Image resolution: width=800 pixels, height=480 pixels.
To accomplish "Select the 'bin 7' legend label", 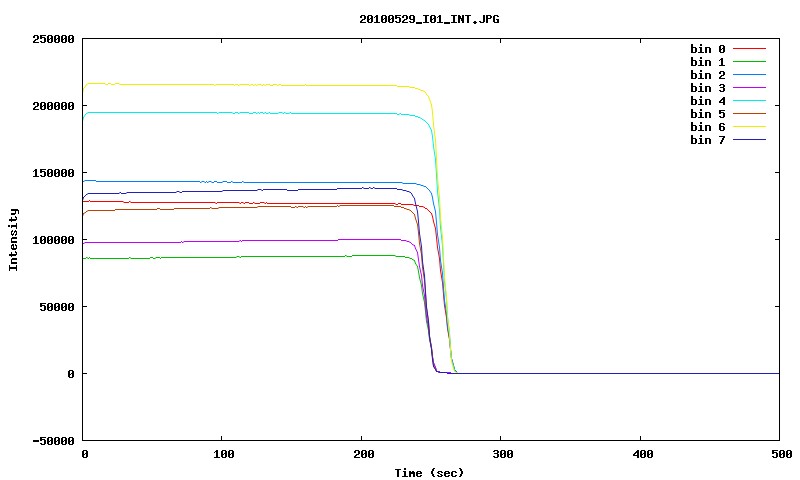I will 708,140.
